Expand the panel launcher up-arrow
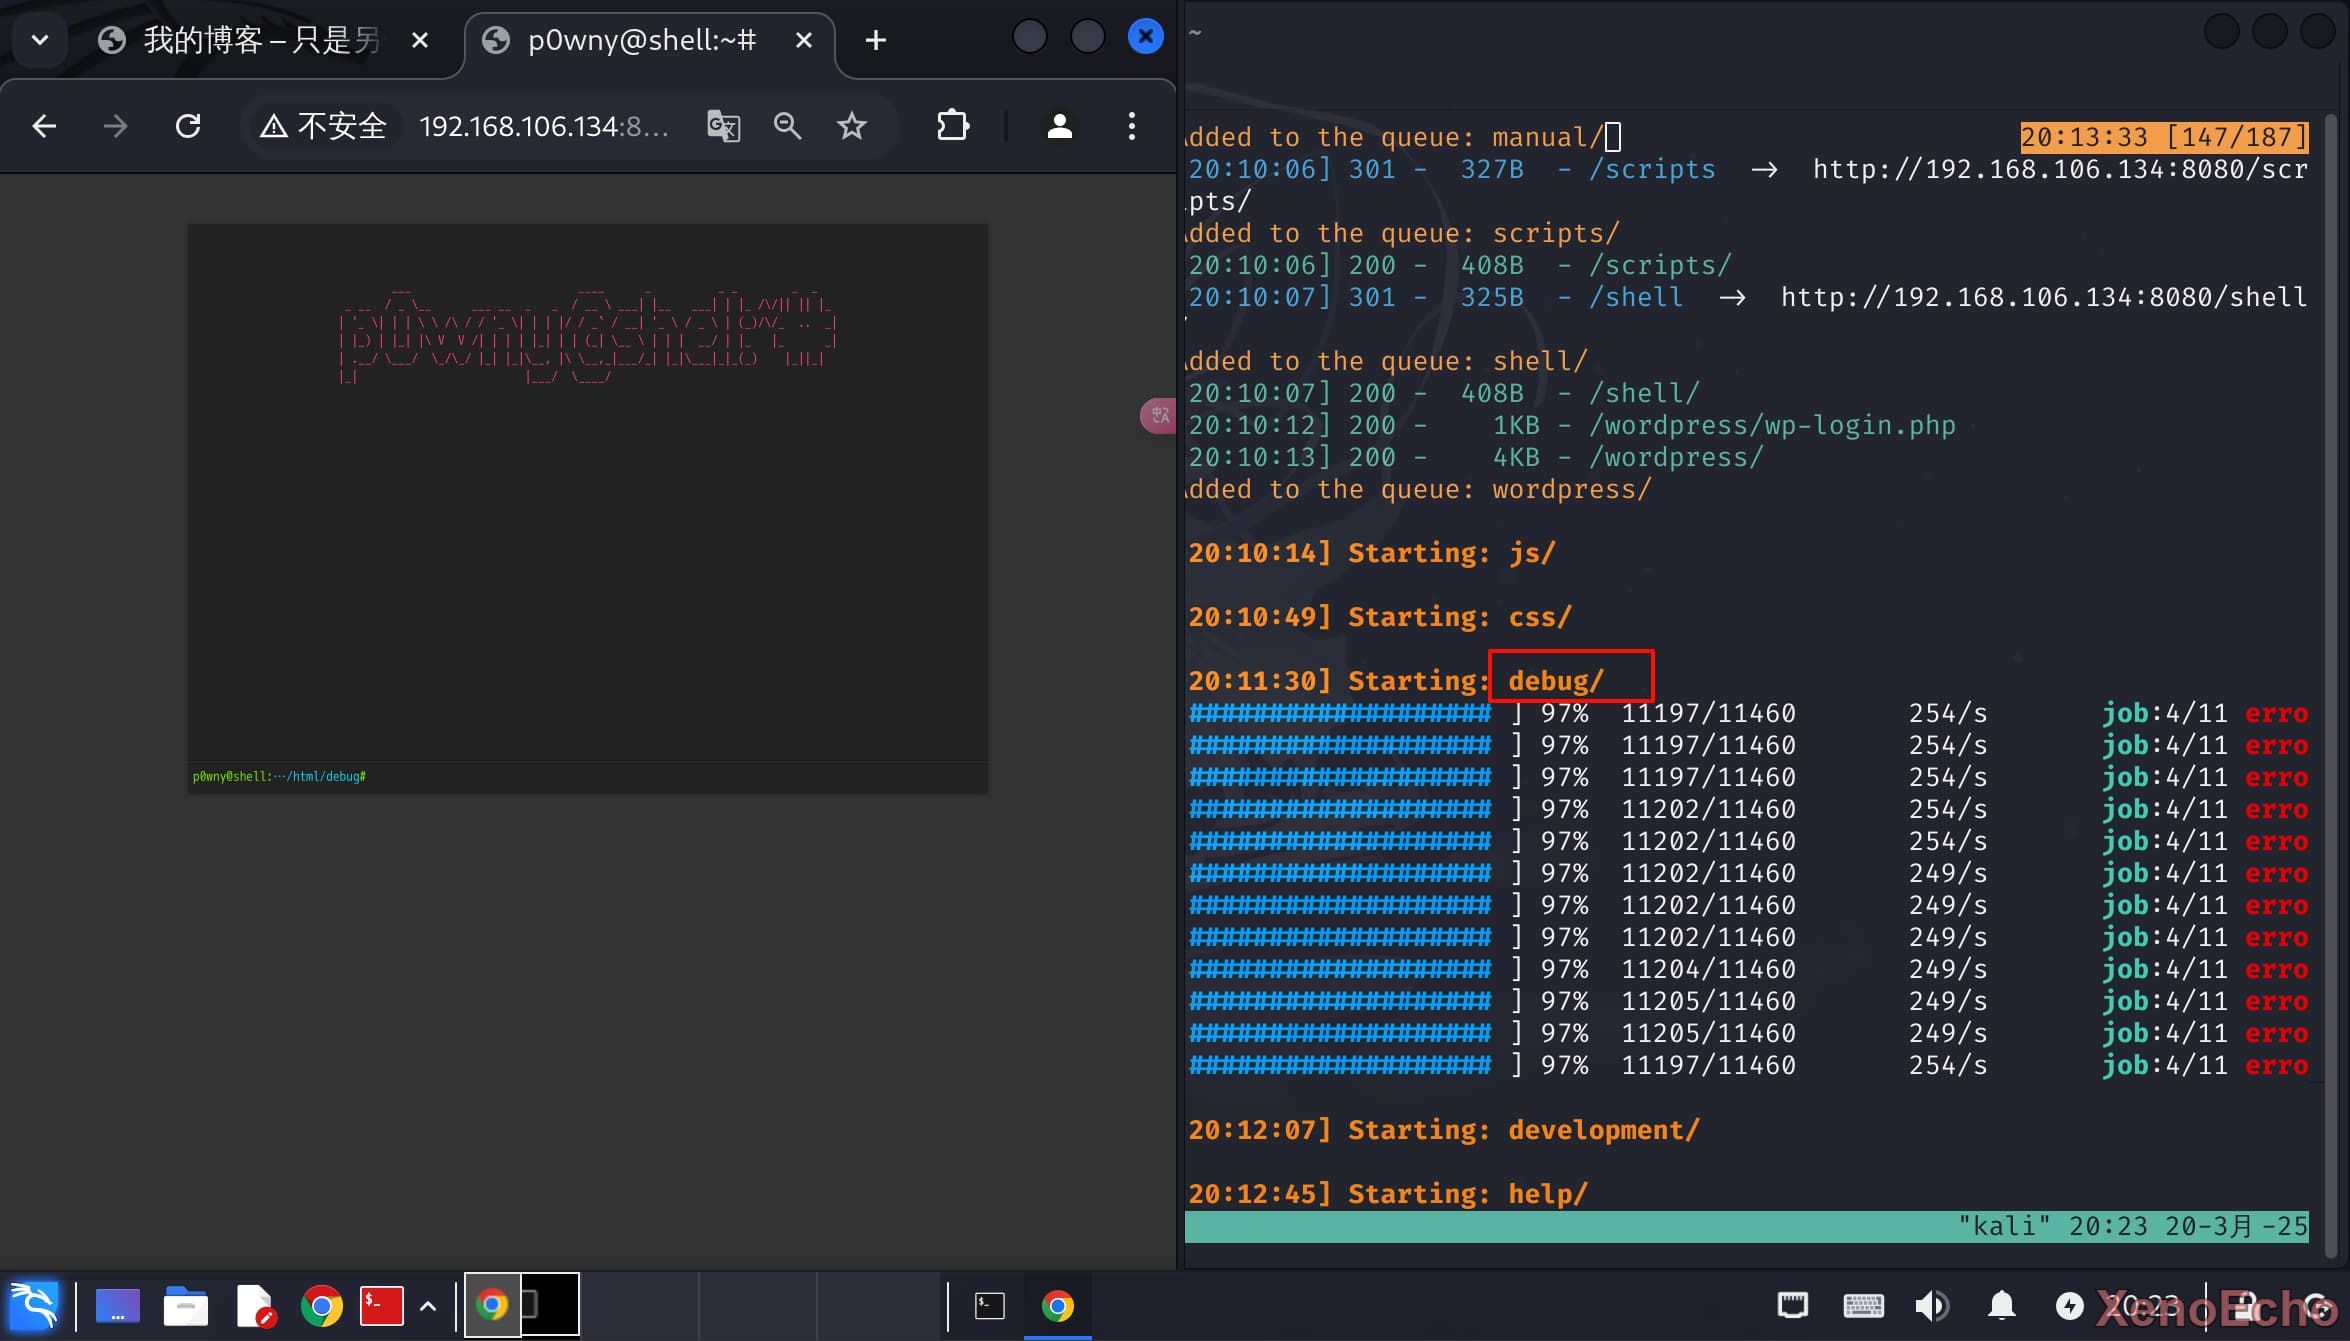Screen dimensions: 2350x1341 (428, 1306)
